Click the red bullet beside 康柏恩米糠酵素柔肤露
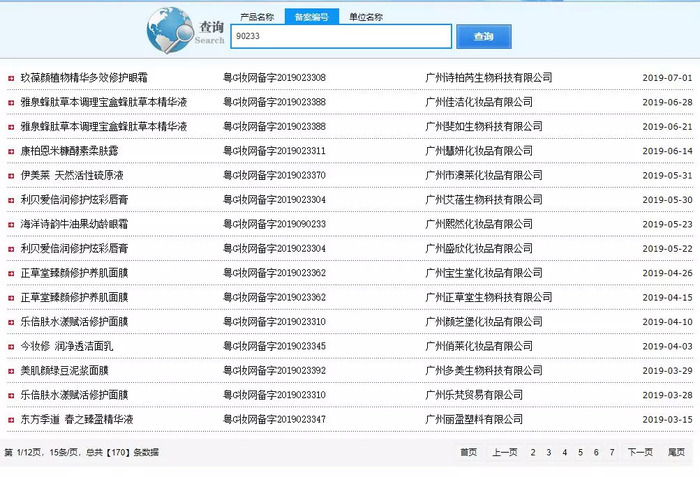The width and height of the screenshot is (700, 477). [11, 151]
